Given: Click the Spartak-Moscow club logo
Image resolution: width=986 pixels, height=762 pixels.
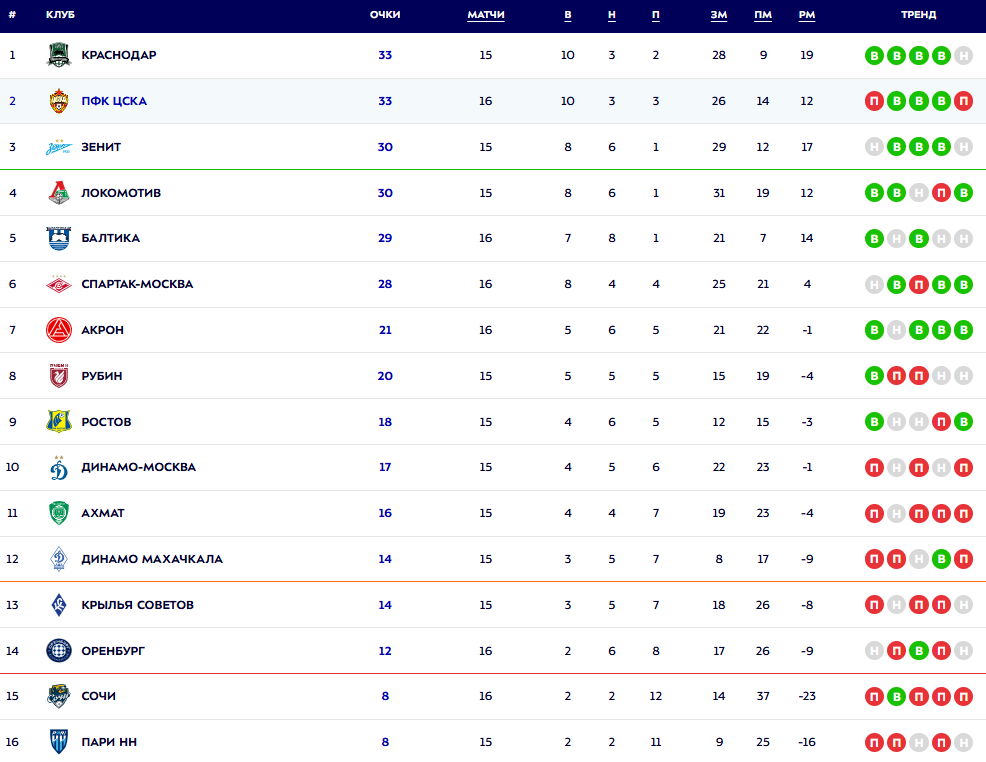Looking at the screenshot, I should tap(59, 284).
